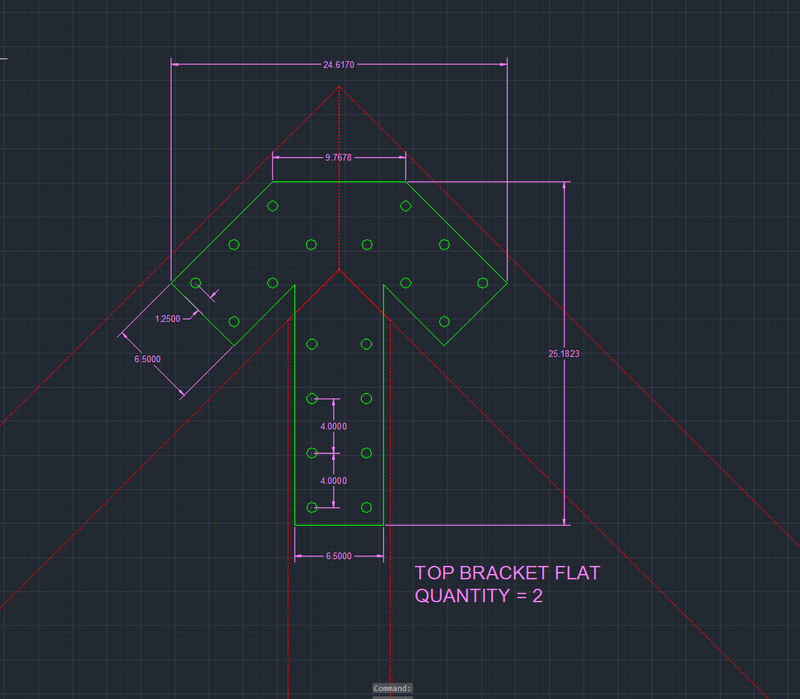This screenshot has height=699, width=800.
Task: Select the top green edge of the bracket
Action: tap(339, 182)
